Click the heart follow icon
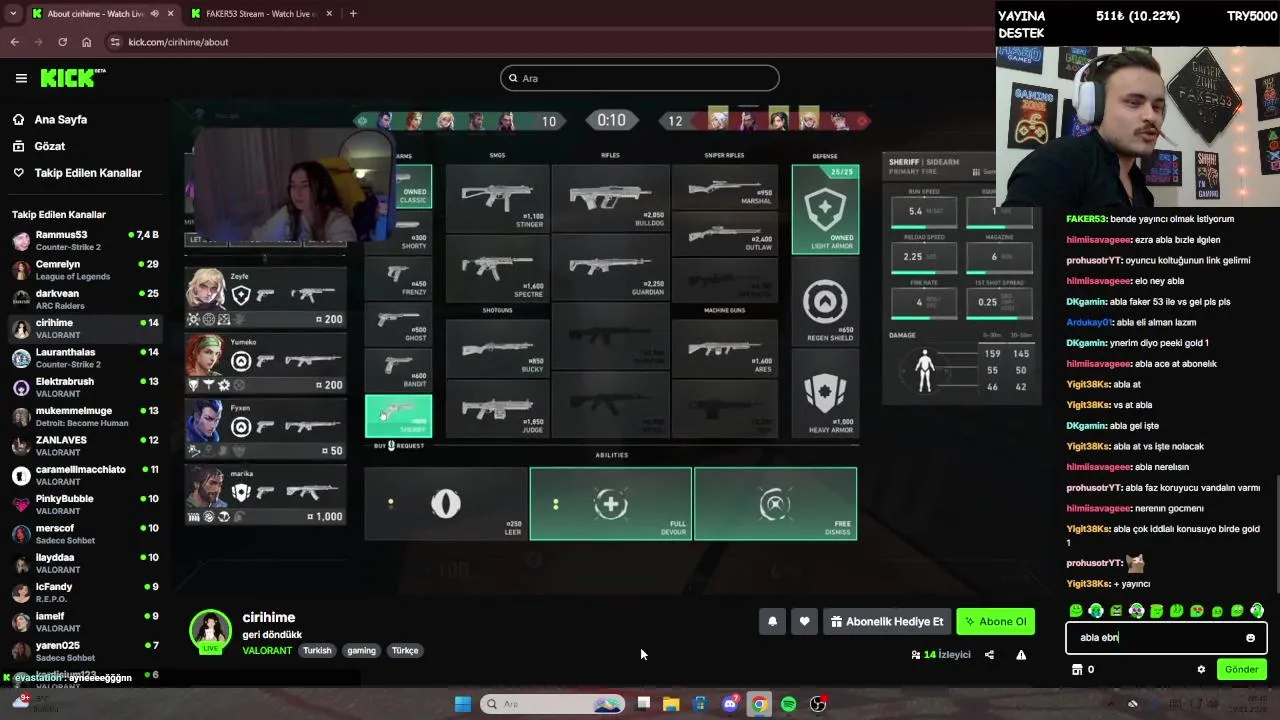 pyautogui.click(x=804, y=622)
